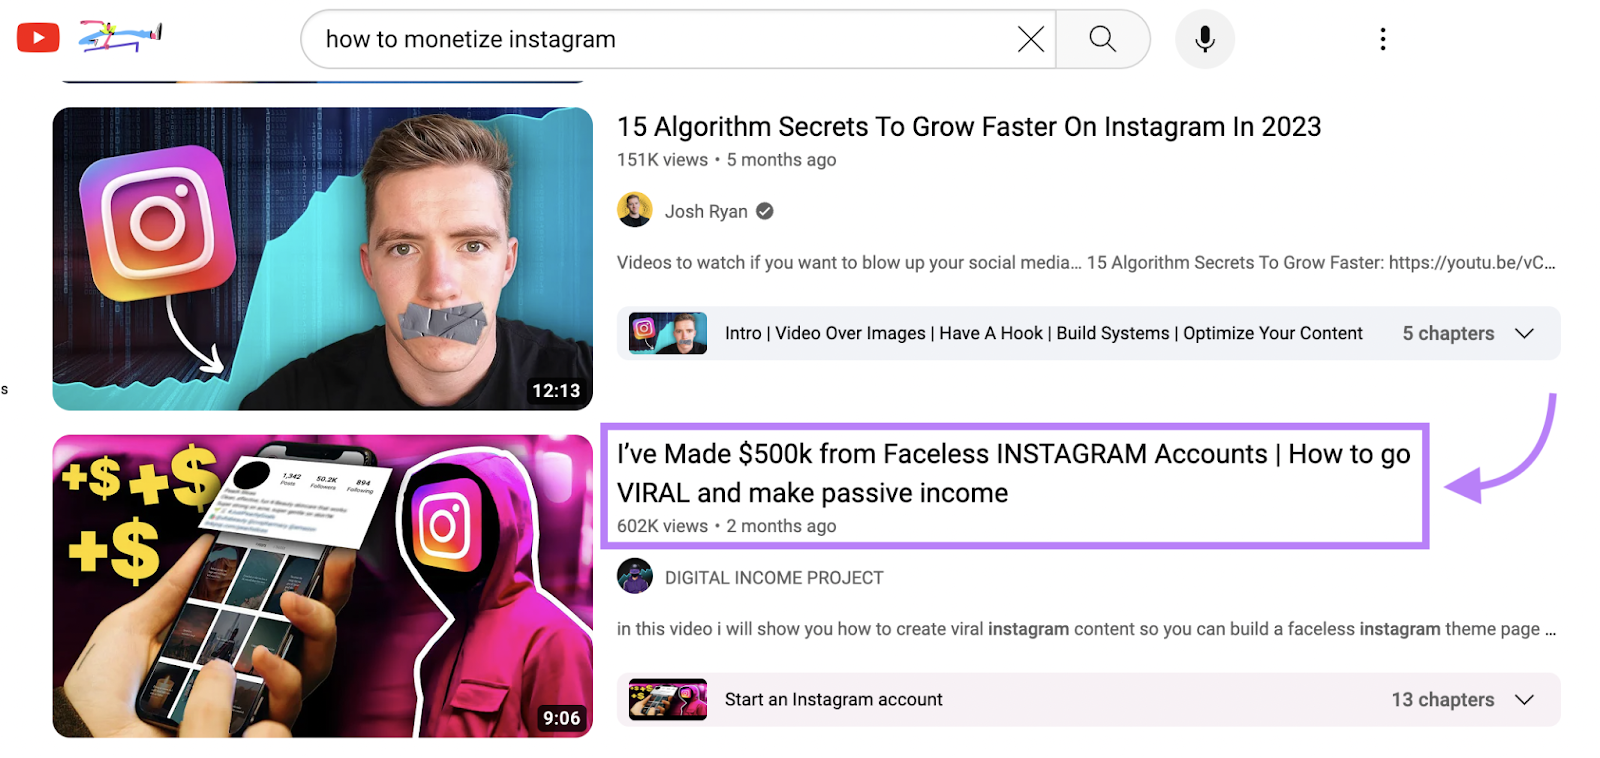The image size is (1600, 758).
Task: Click the YouTube logo
Action: (37, 37)
